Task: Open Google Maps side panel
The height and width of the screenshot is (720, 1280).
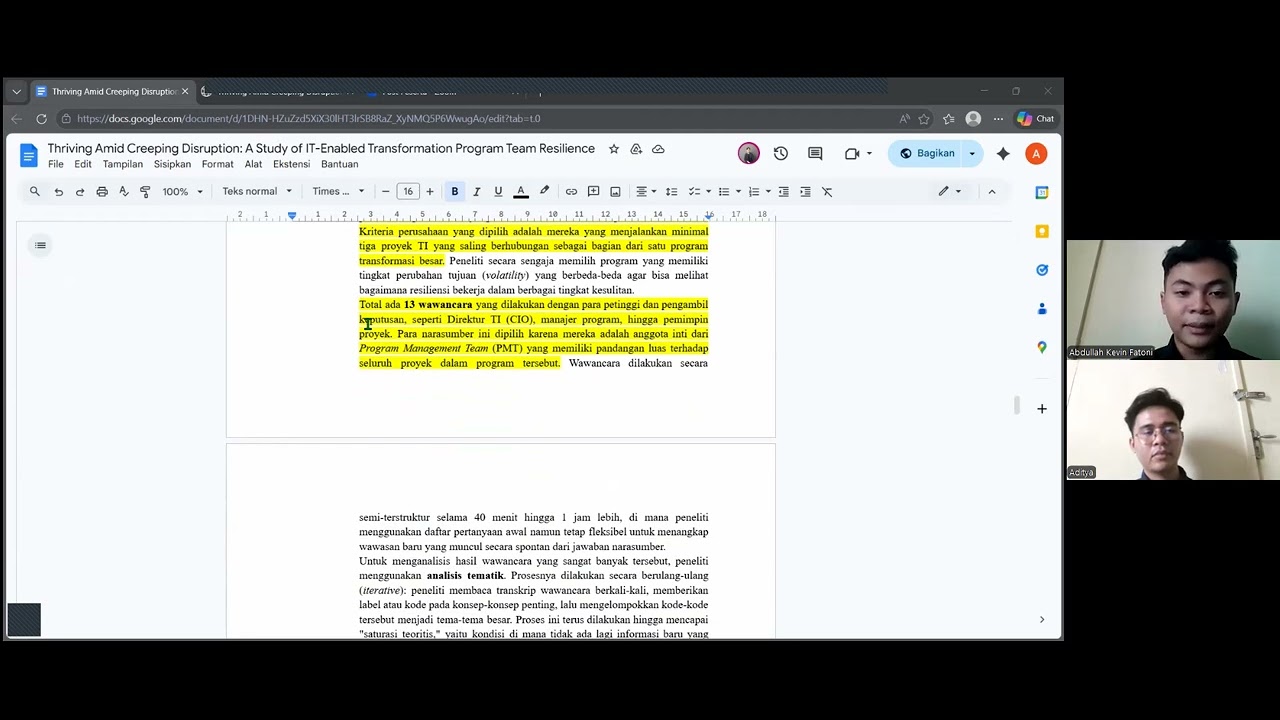Action: click(1042, 347)
